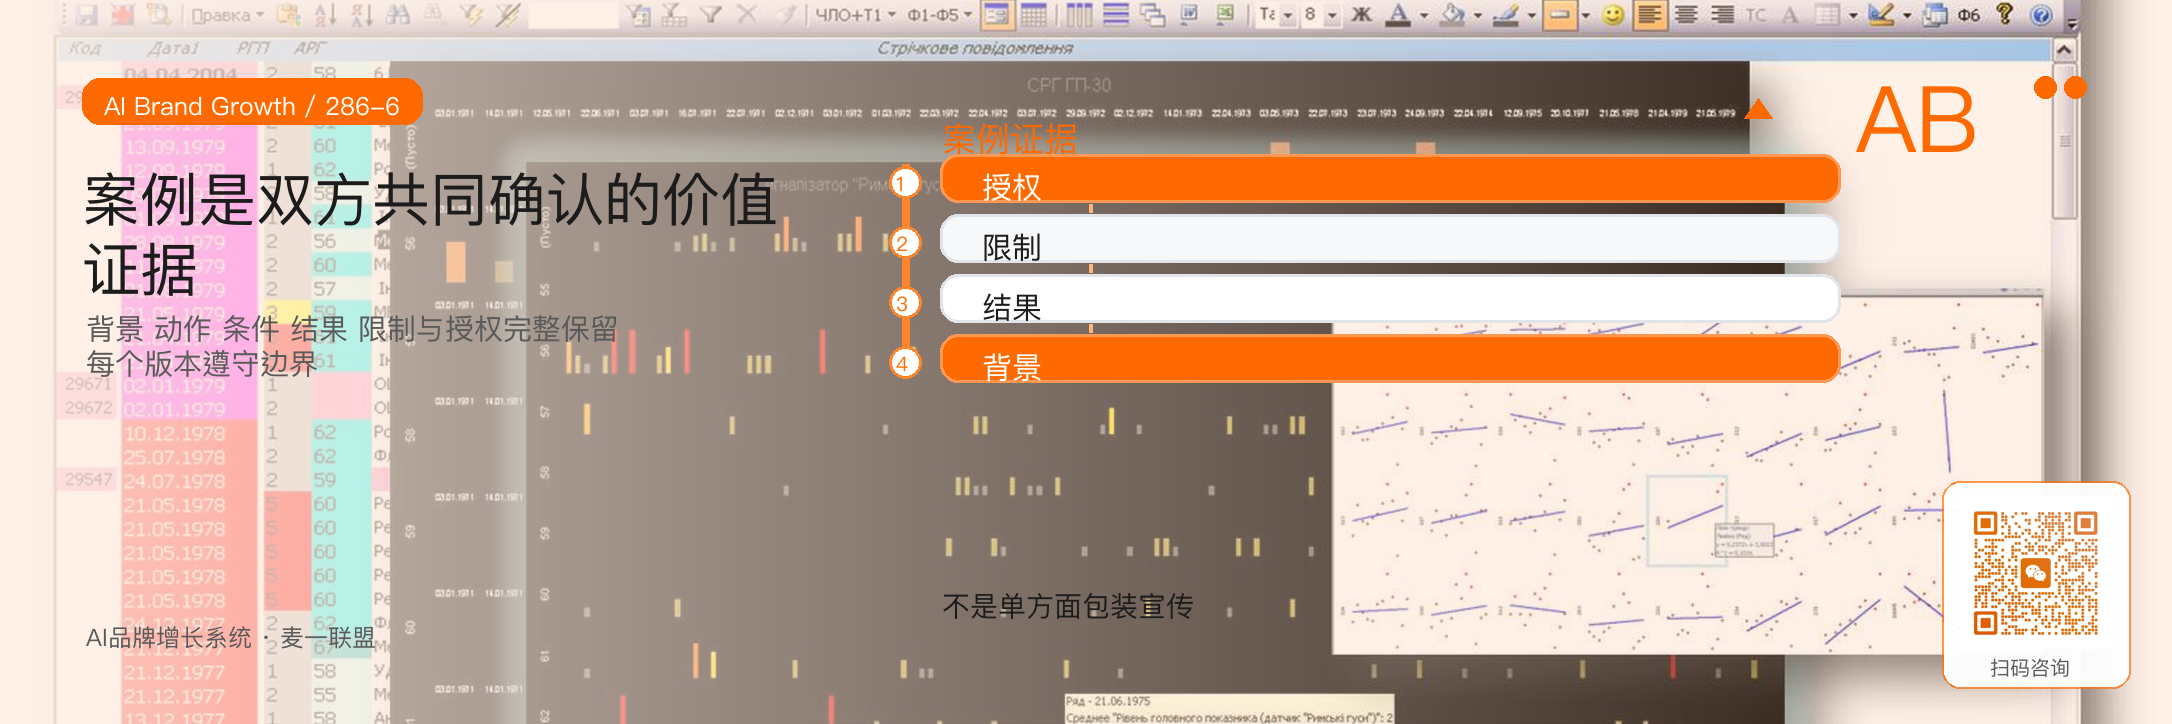Click the Код column header
The height and width of the screenshot is (724, 2172).
pyautogui.click(x=85, y=48)
